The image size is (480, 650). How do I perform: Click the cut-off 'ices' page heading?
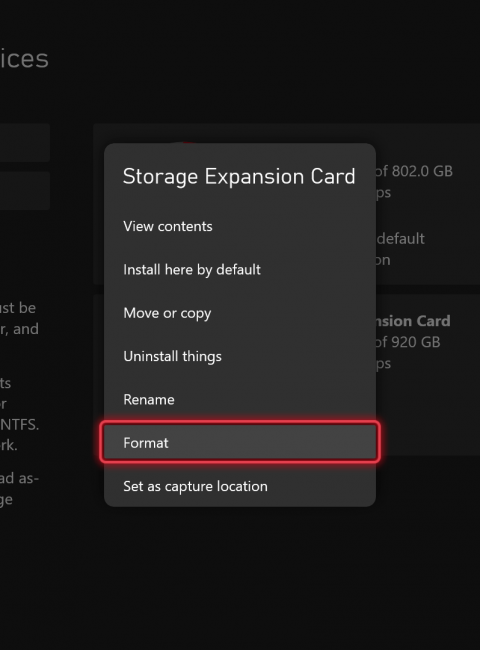24,58
